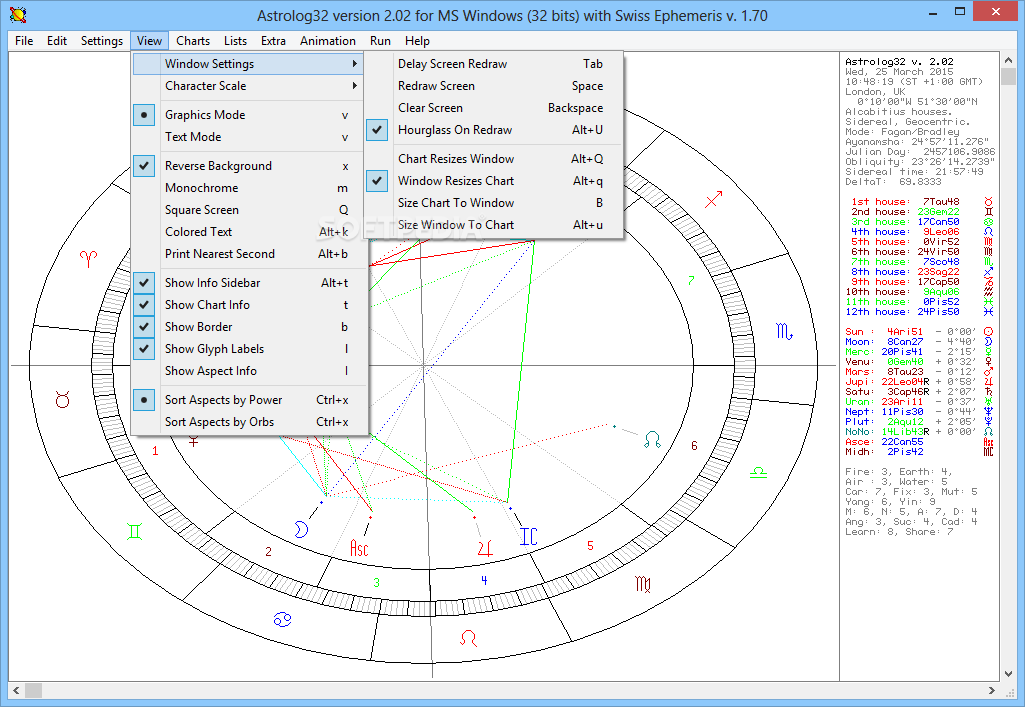Click the Mars glyph in sidebar Mars row
1025x707 pixels.
coord(988,371)
